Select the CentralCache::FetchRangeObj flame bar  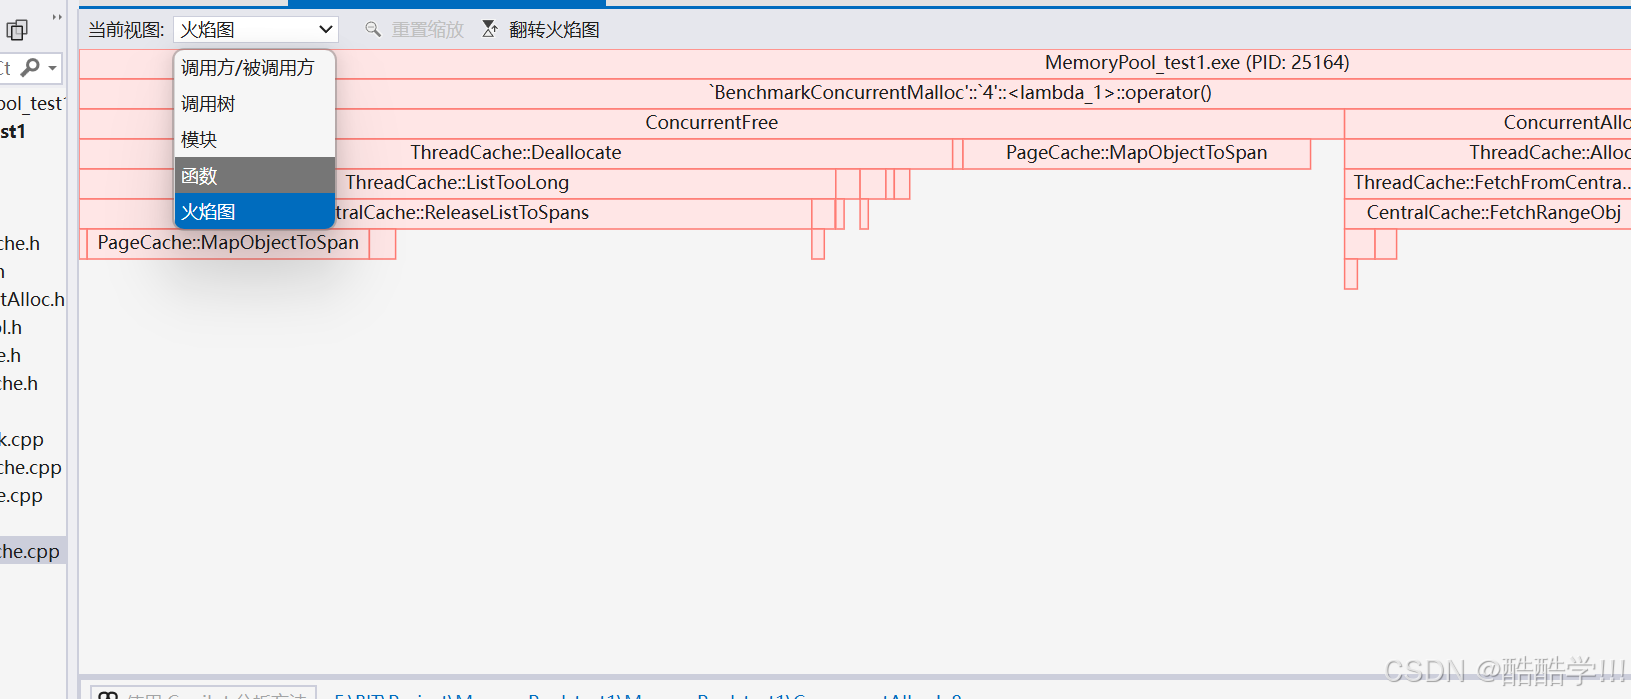click(1488, 213)
